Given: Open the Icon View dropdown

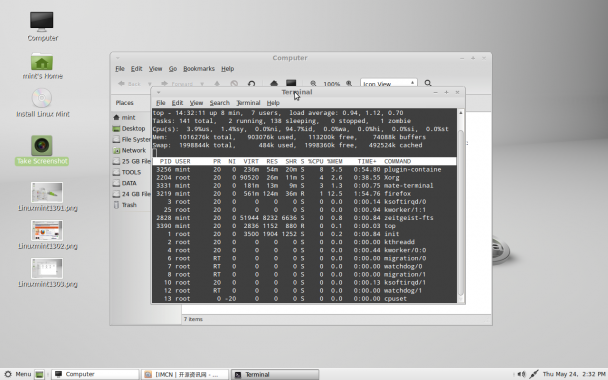Looking at the screenshot, I should (389, 83).
